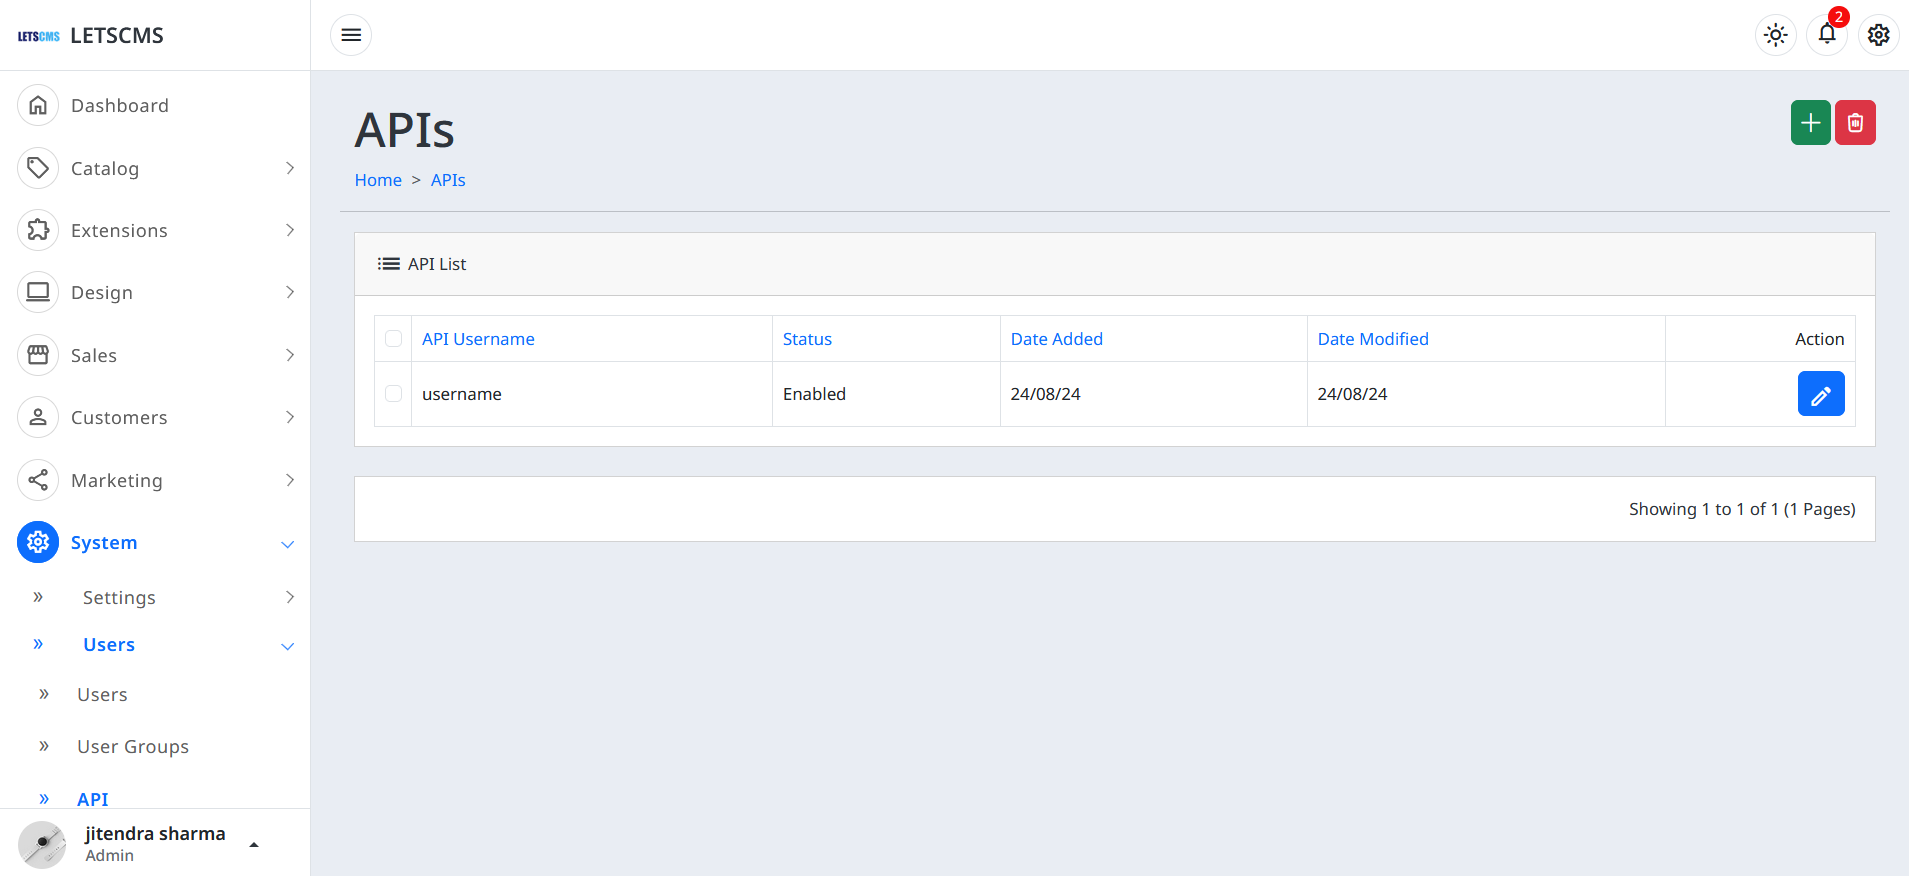1909x876 pixels.
Task: Click the red delete trash icon
Action: click(x=1855, y=123)
